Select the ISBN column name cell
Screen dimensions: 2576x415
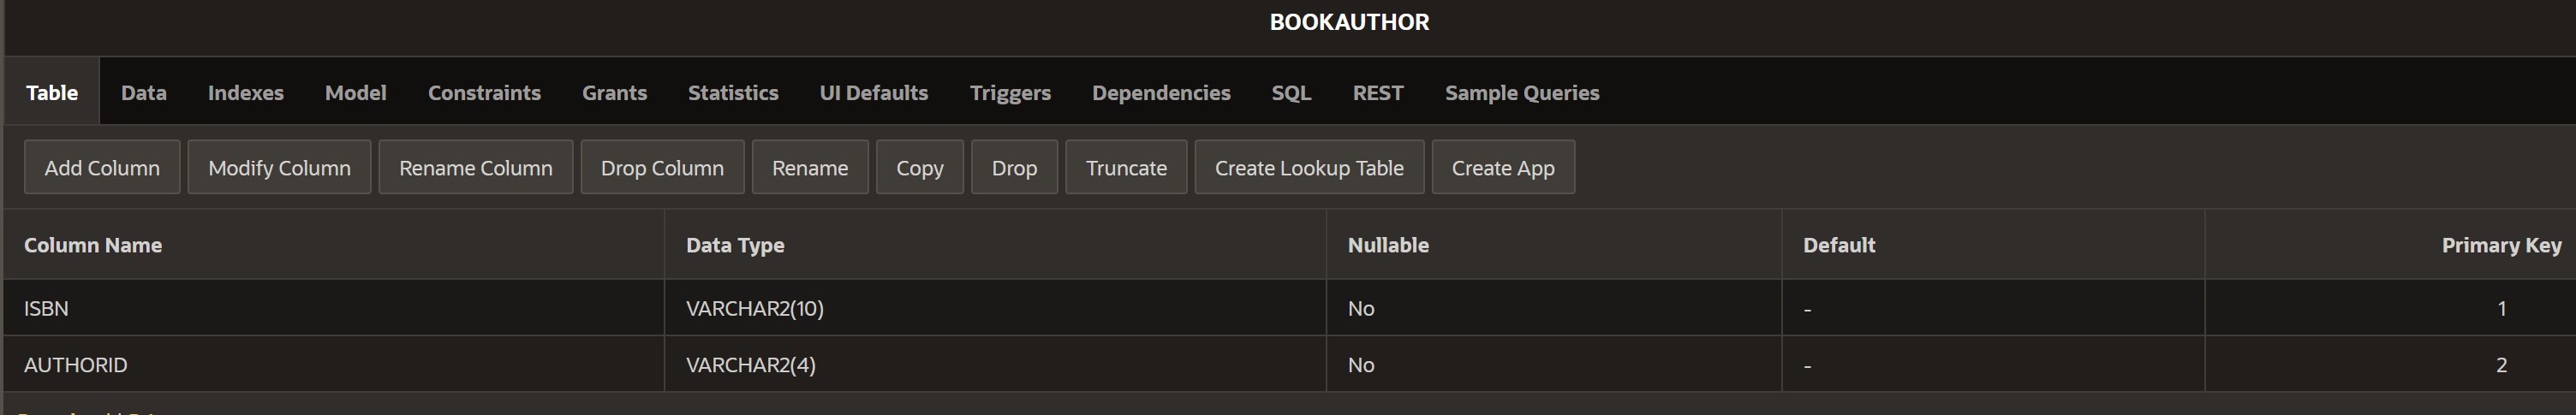tap(334, 308)
